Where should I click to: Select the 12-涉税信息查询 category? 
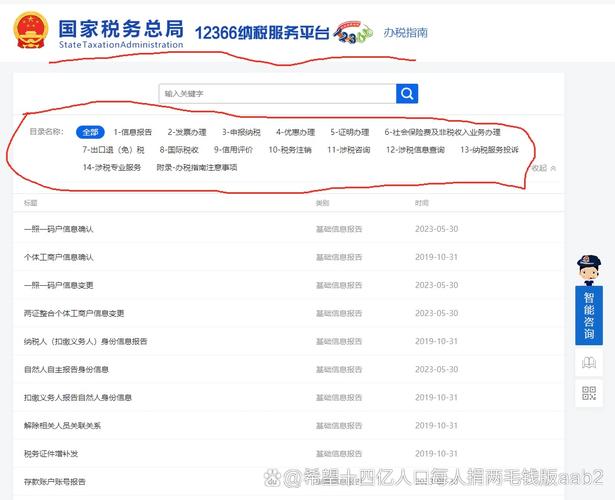(415, 150)
